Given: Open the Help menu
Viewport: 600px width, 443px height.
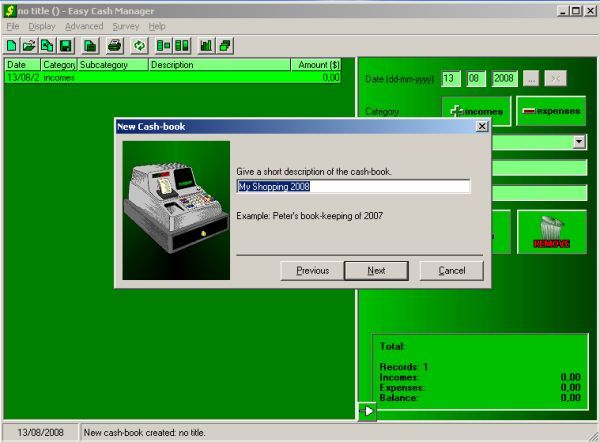Looking at the screenshot, I should pos(157,26).
